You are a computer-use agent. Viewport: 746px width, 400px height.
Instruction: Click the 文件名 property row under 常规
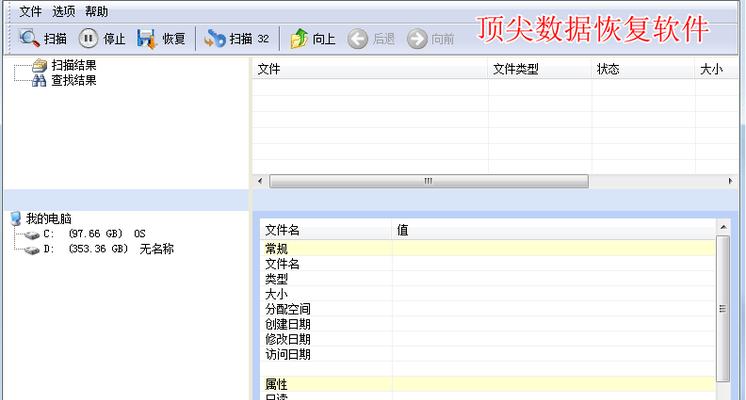488,263
